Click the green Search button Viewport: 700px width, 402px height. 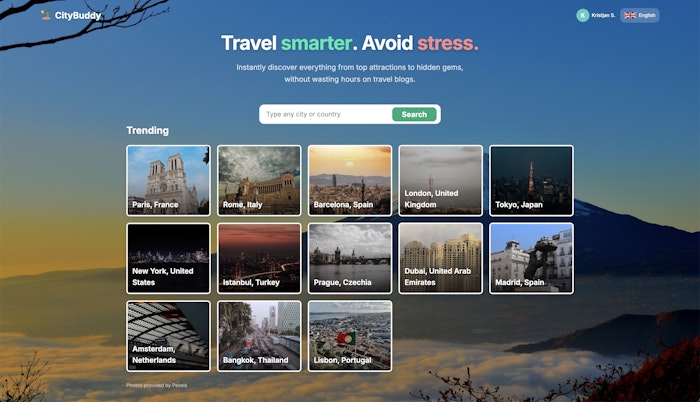point(414,114)
